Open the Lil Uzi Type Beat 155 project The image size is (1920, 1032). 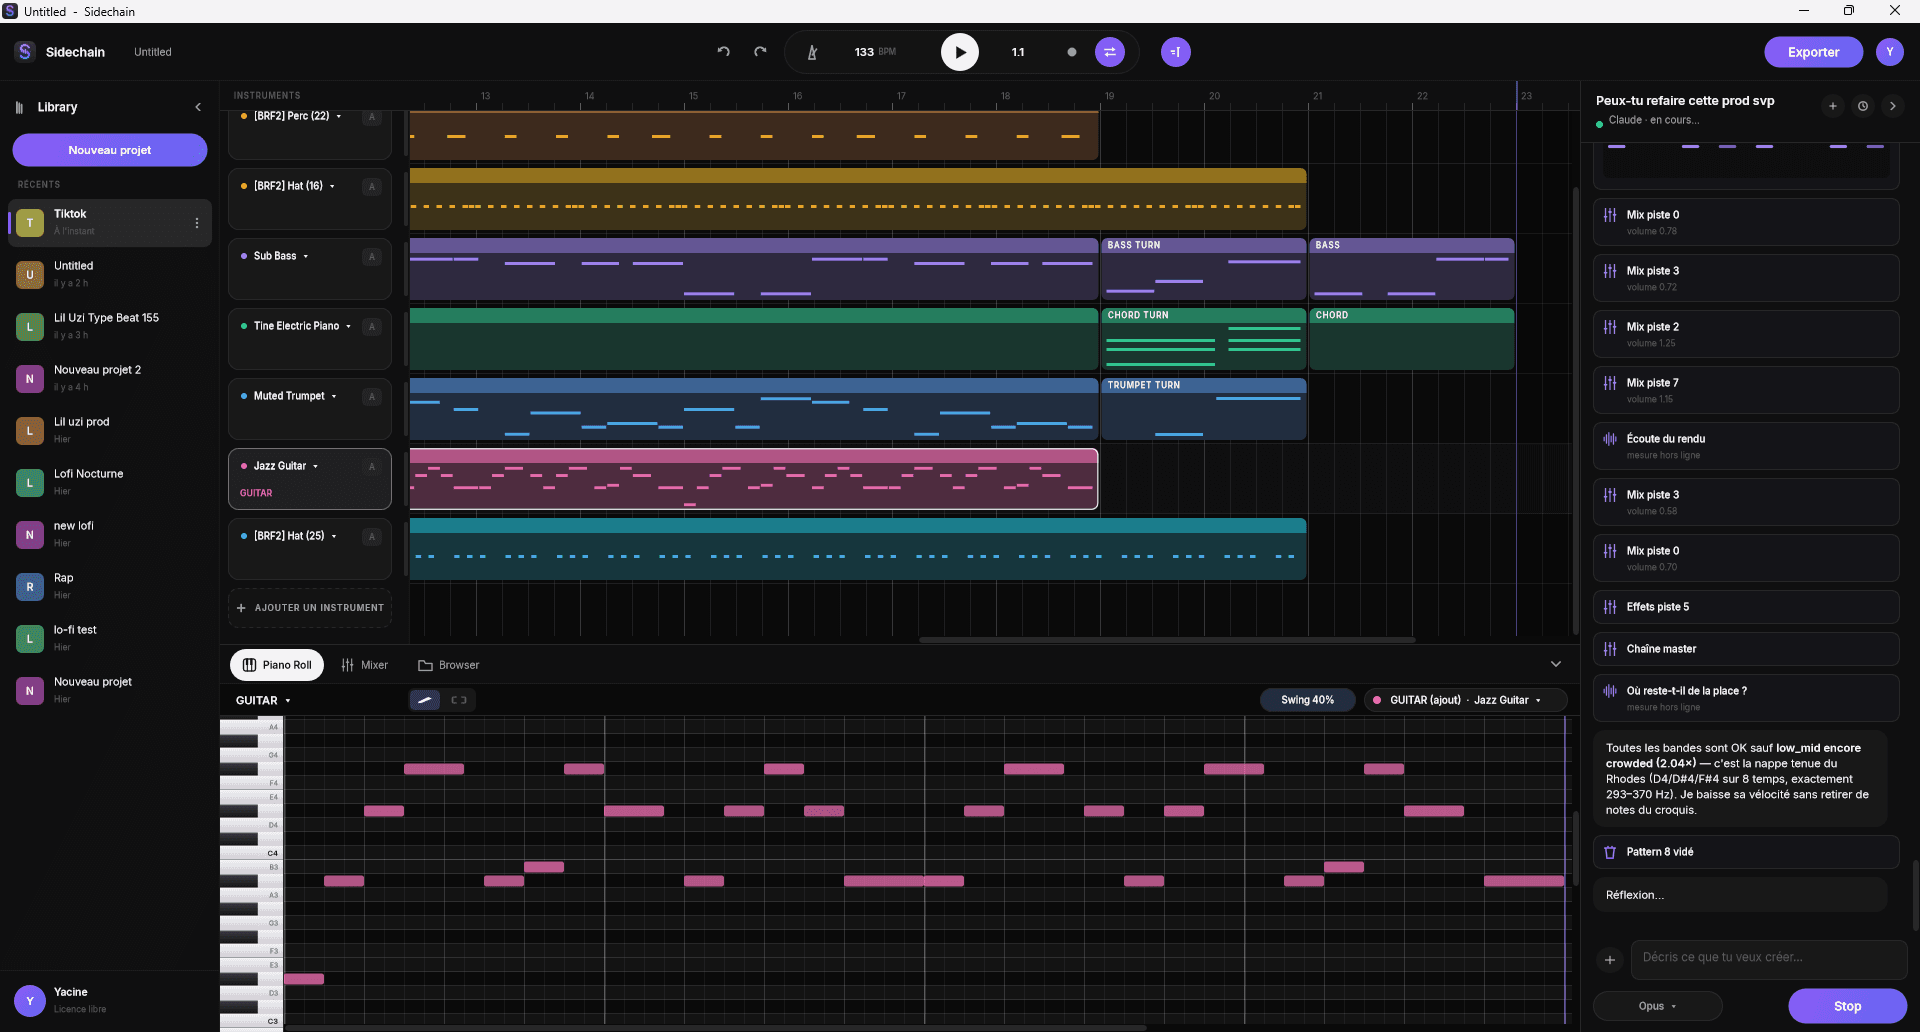coord(110,326)
